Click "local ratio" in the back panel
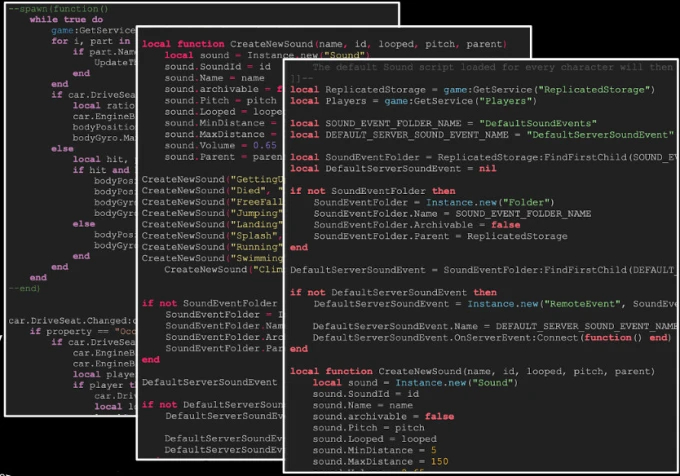The height and width of the screenshot is (476, 680). coord(104,105)
